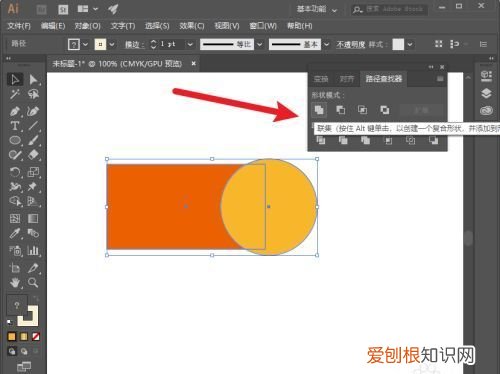Choose the Magic Wand tool
The height and width of the screenshot is (374, 500).
point(15,95)
